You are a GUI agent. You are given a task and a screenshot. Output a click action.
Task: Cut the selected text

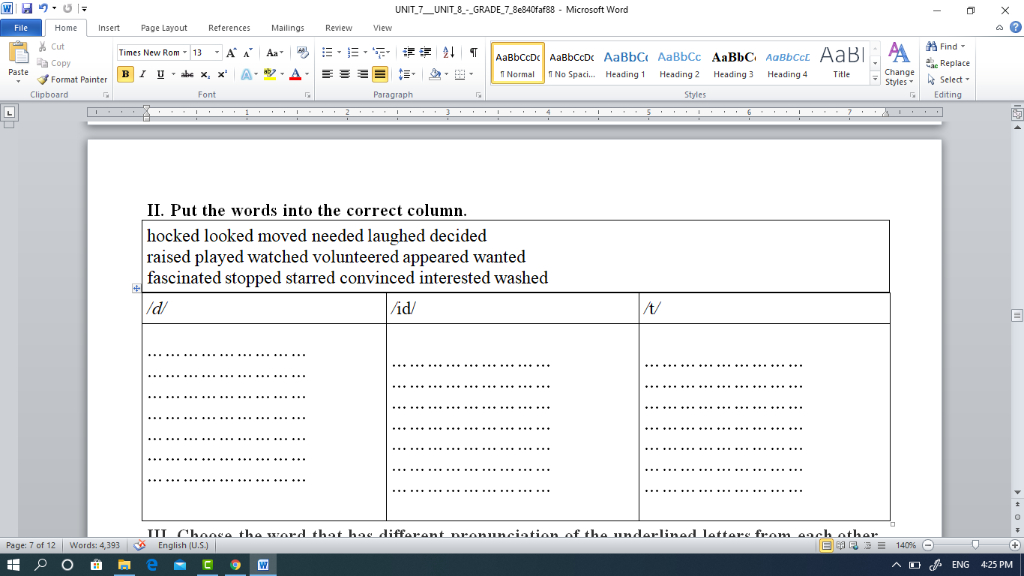(51, 46)
